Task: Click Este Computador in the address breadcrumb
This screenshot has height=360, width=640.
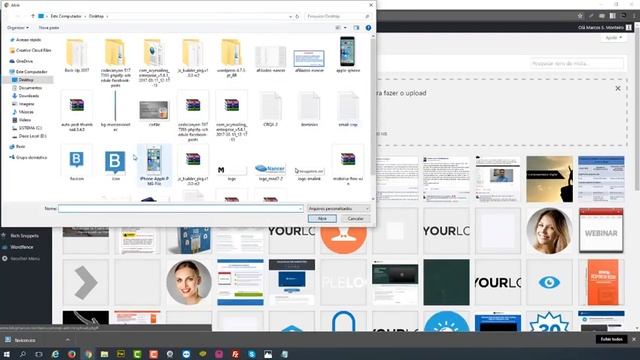Action: pyautogui.click(x=66, y=16)
